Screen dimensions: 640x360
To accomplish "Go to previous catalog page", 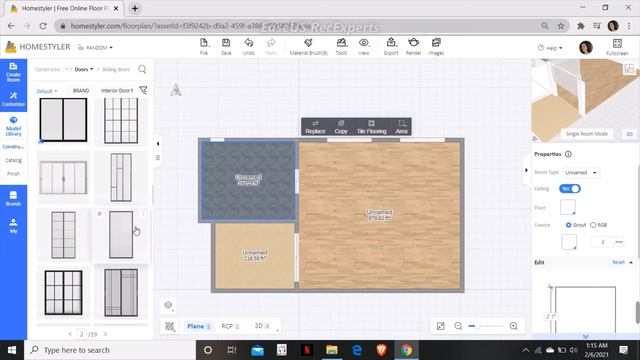I will (70, 334).
